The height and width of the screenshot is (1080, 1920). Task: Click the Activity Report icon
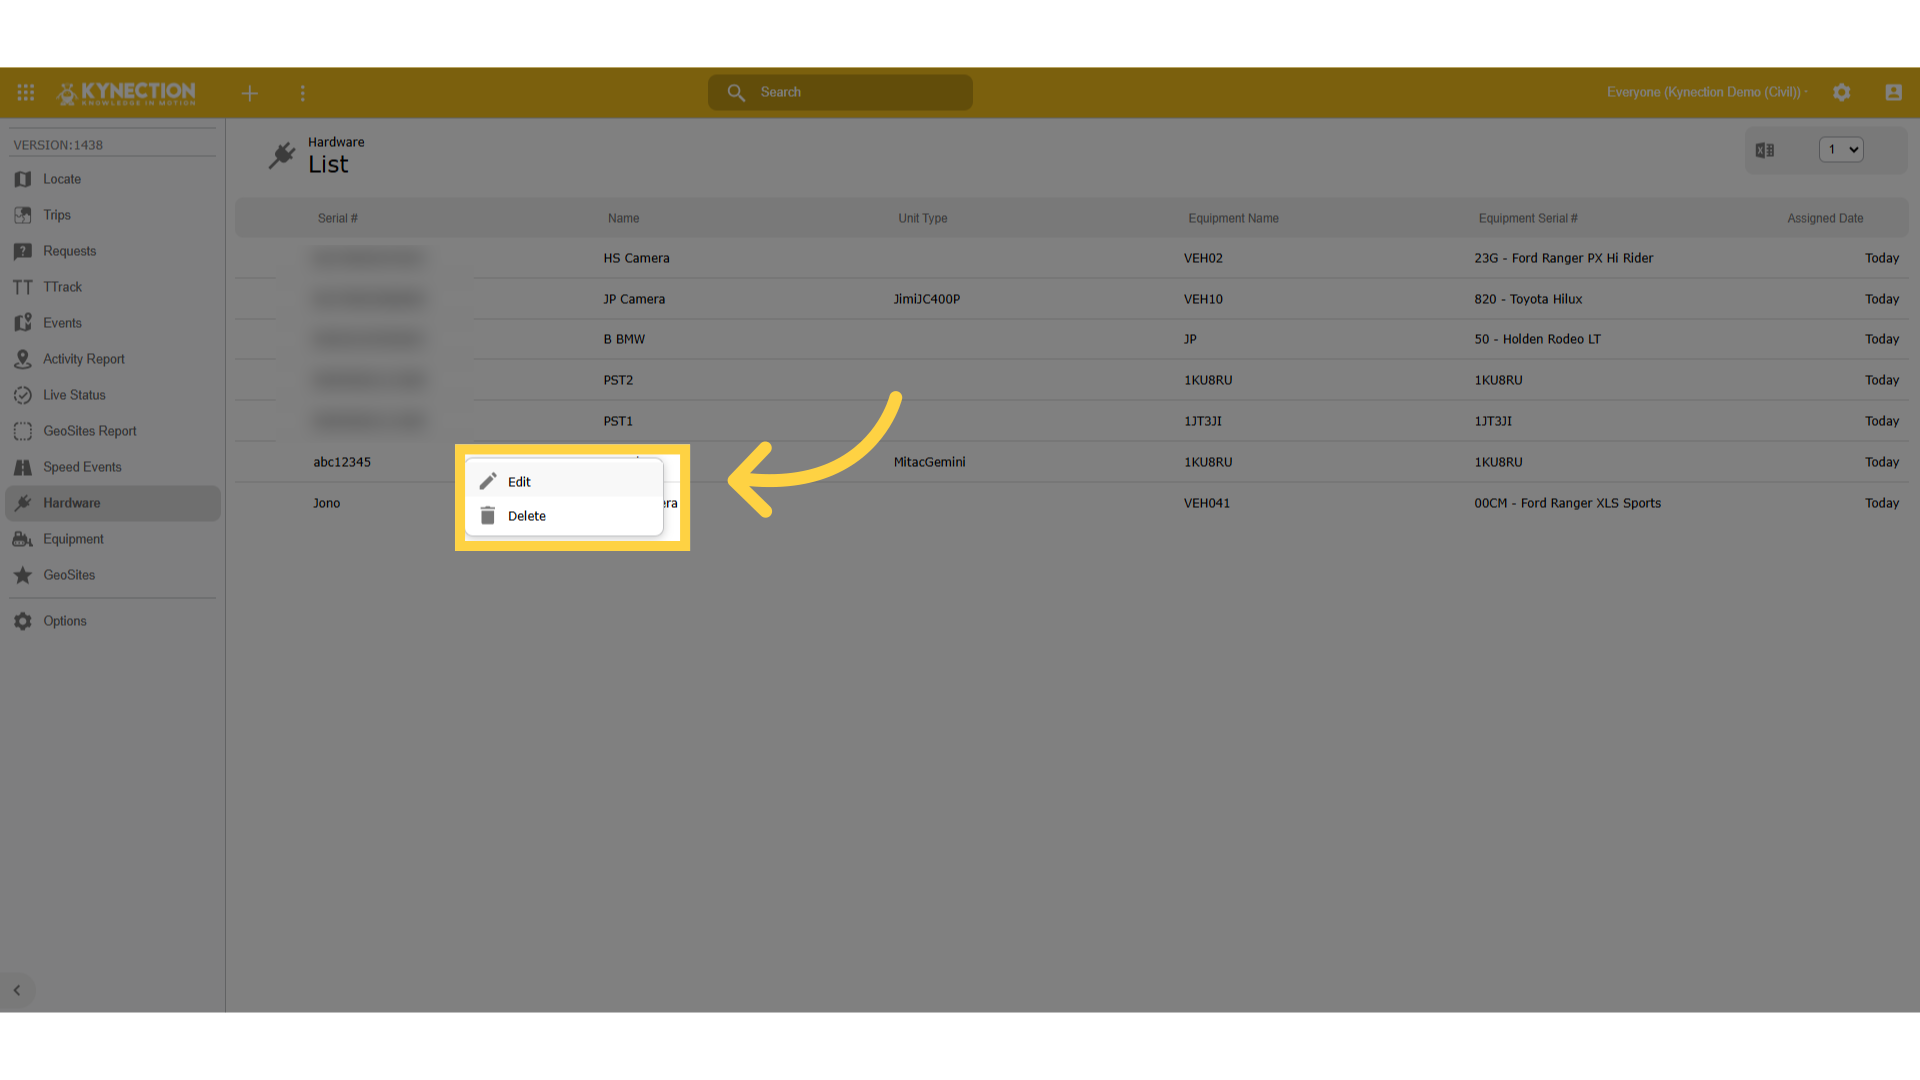(23, 359)
